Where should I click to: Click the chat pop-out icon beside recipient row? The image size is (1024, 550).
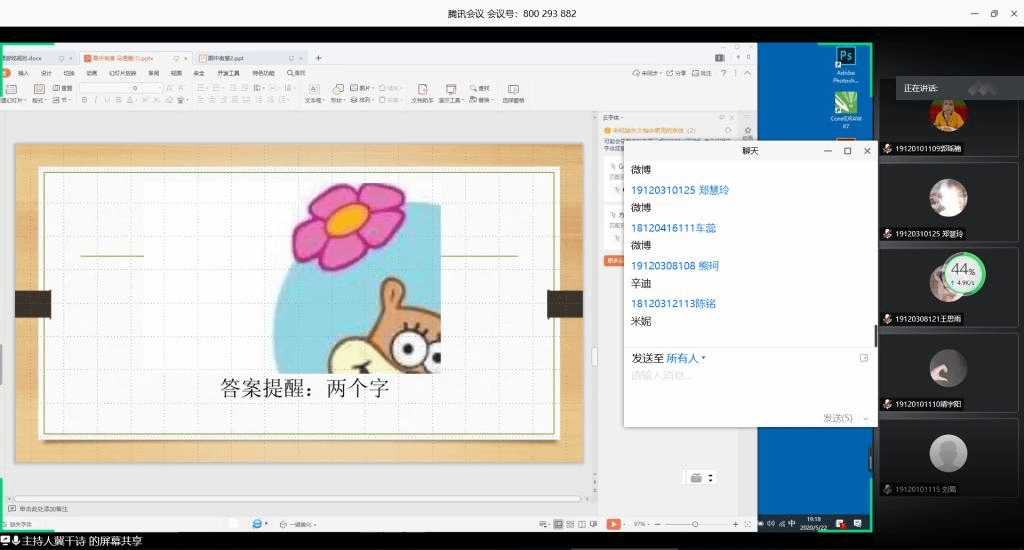(864, 358)
